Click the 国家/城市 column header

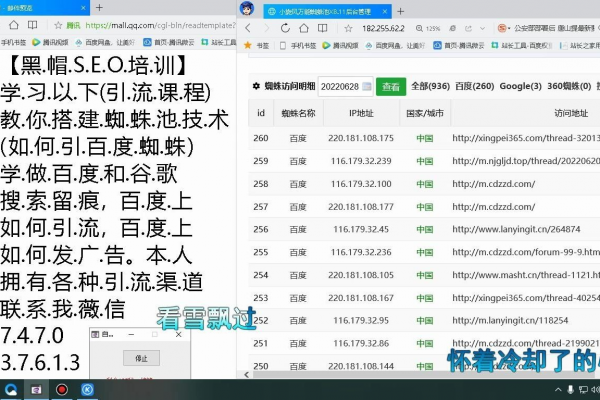point(425,113)
